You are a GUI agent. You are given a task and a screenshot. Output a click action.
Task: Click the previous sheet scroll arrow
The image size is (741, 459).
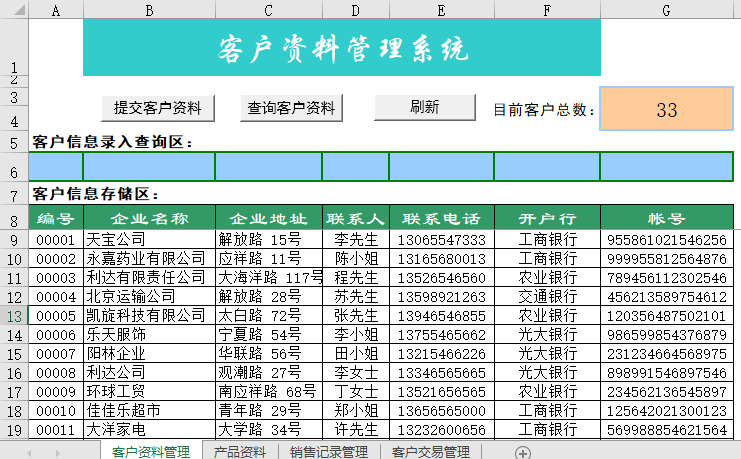point(30,452)
